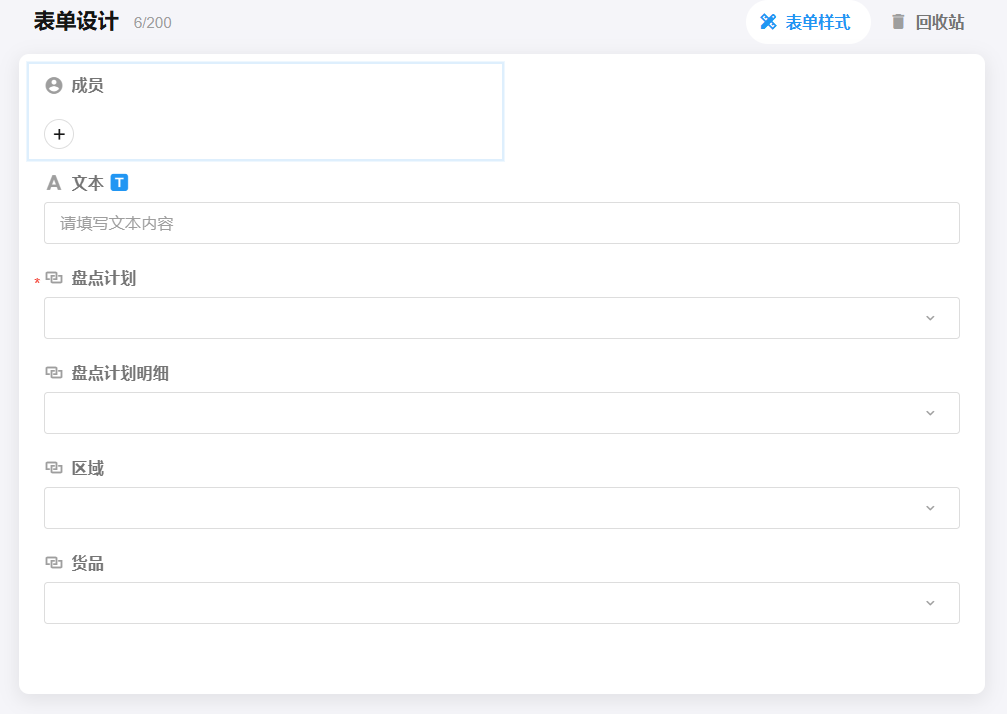Open the 表单样式 form style settings

point(807,22)
